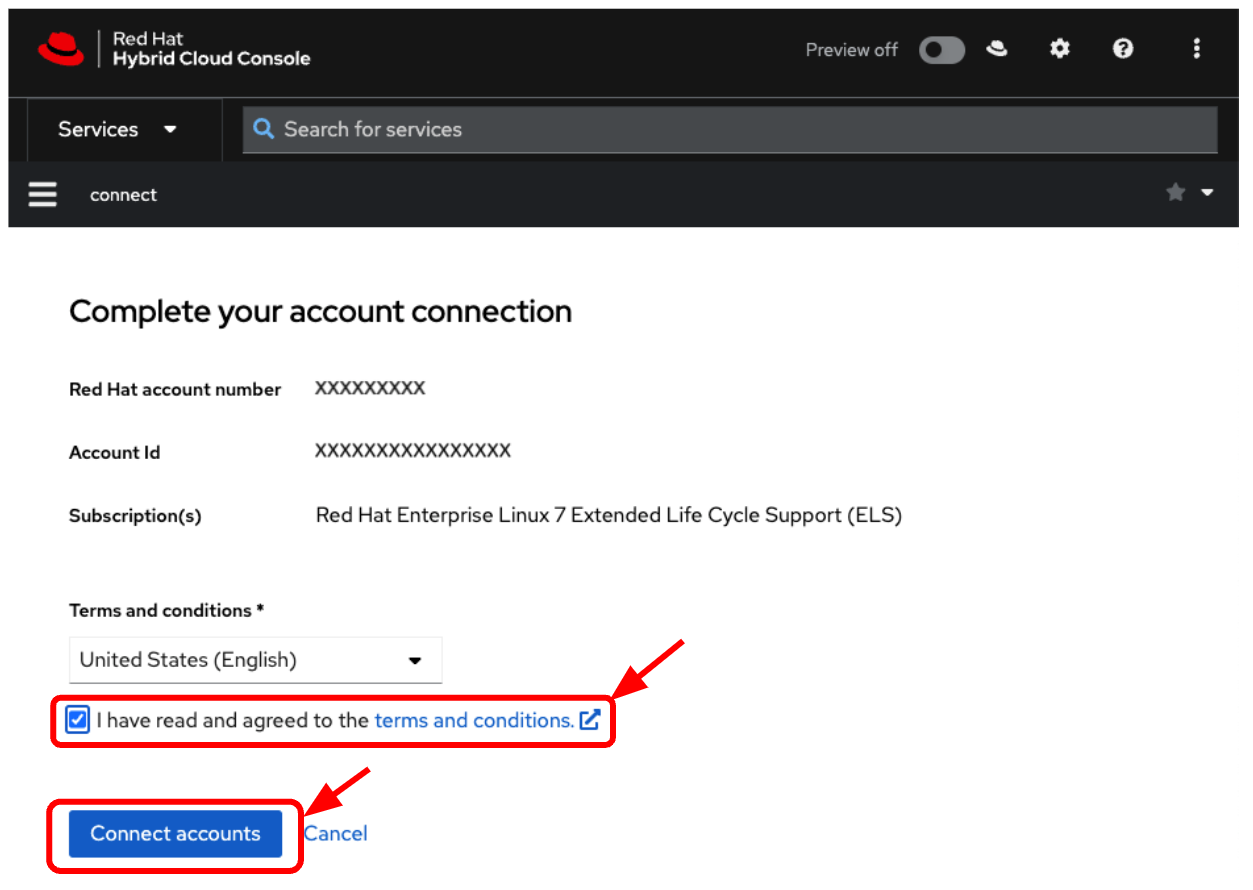Open the hamburger navigation menu
This screenshot has width=1253, height=890.
tap(43, 194)
